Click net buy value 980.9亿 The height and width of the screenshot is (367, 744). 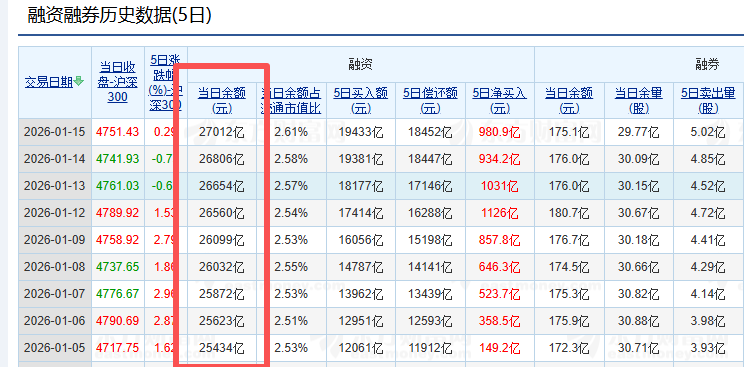coord(500,132)
